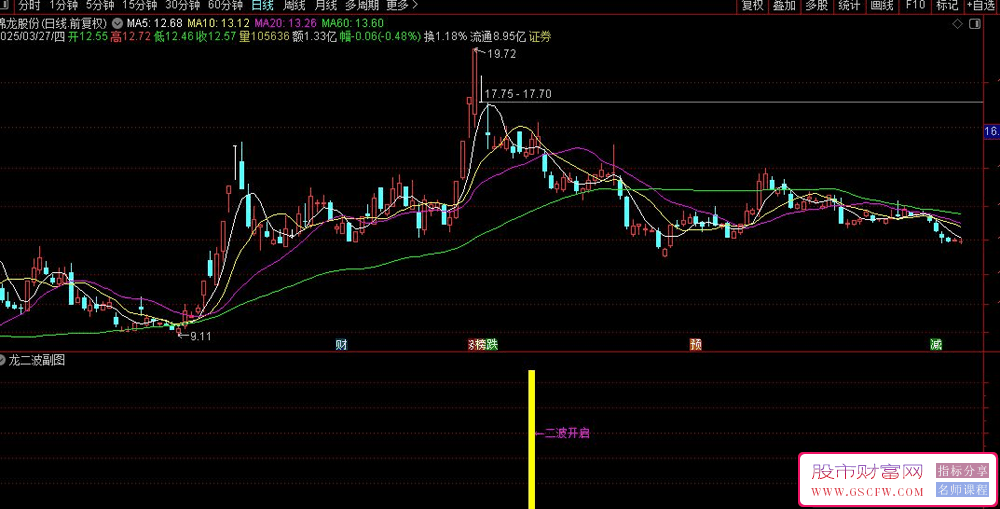1000x509 pixels.
Task: Click the 17.75 - 17.70 gap label
Action: click(518, 94)
